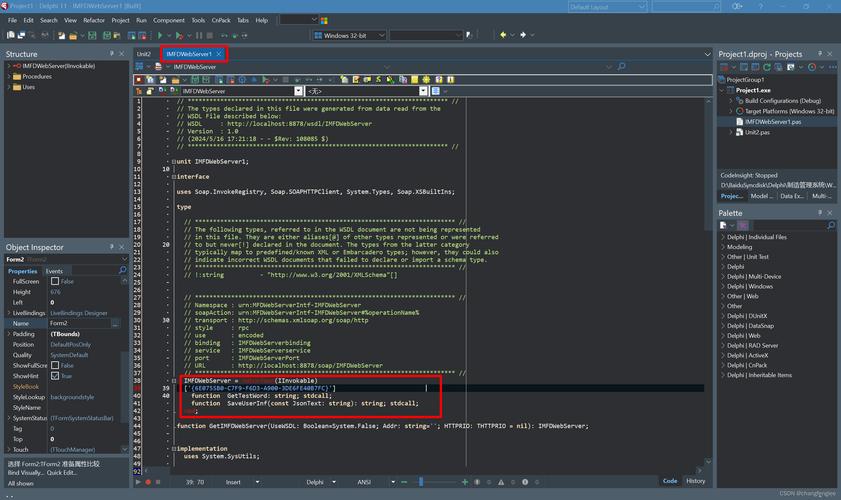This screenshot has height=500, width=841.
Task: Toggle the FullScreen property checkbox
Action: pos(55,281)
